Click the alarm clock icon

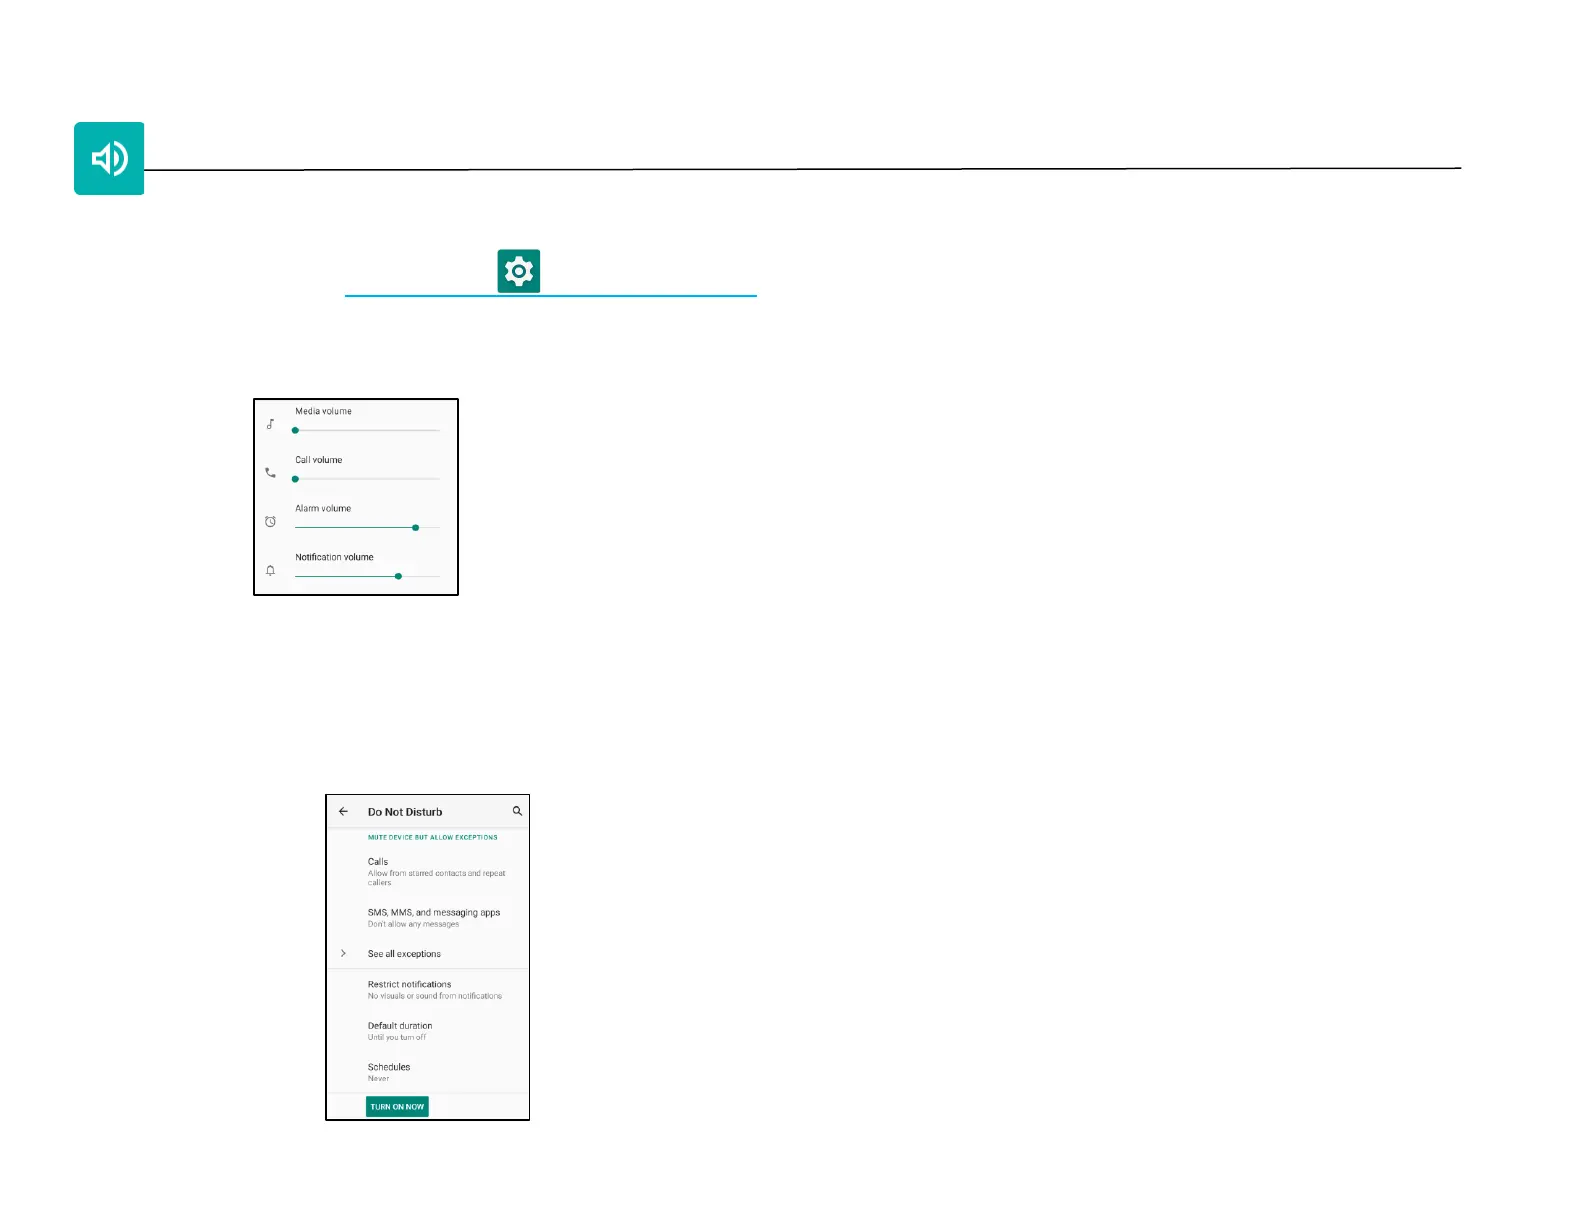[270, 521]
